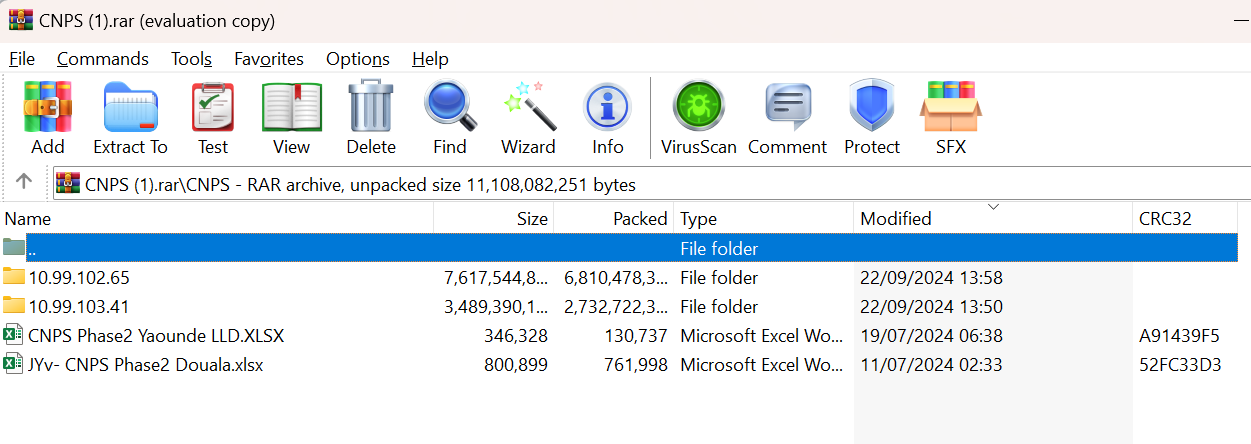Viewport: 1251px width, 444px height.
Task: Open the Help menu
Action: pos(430,59)
